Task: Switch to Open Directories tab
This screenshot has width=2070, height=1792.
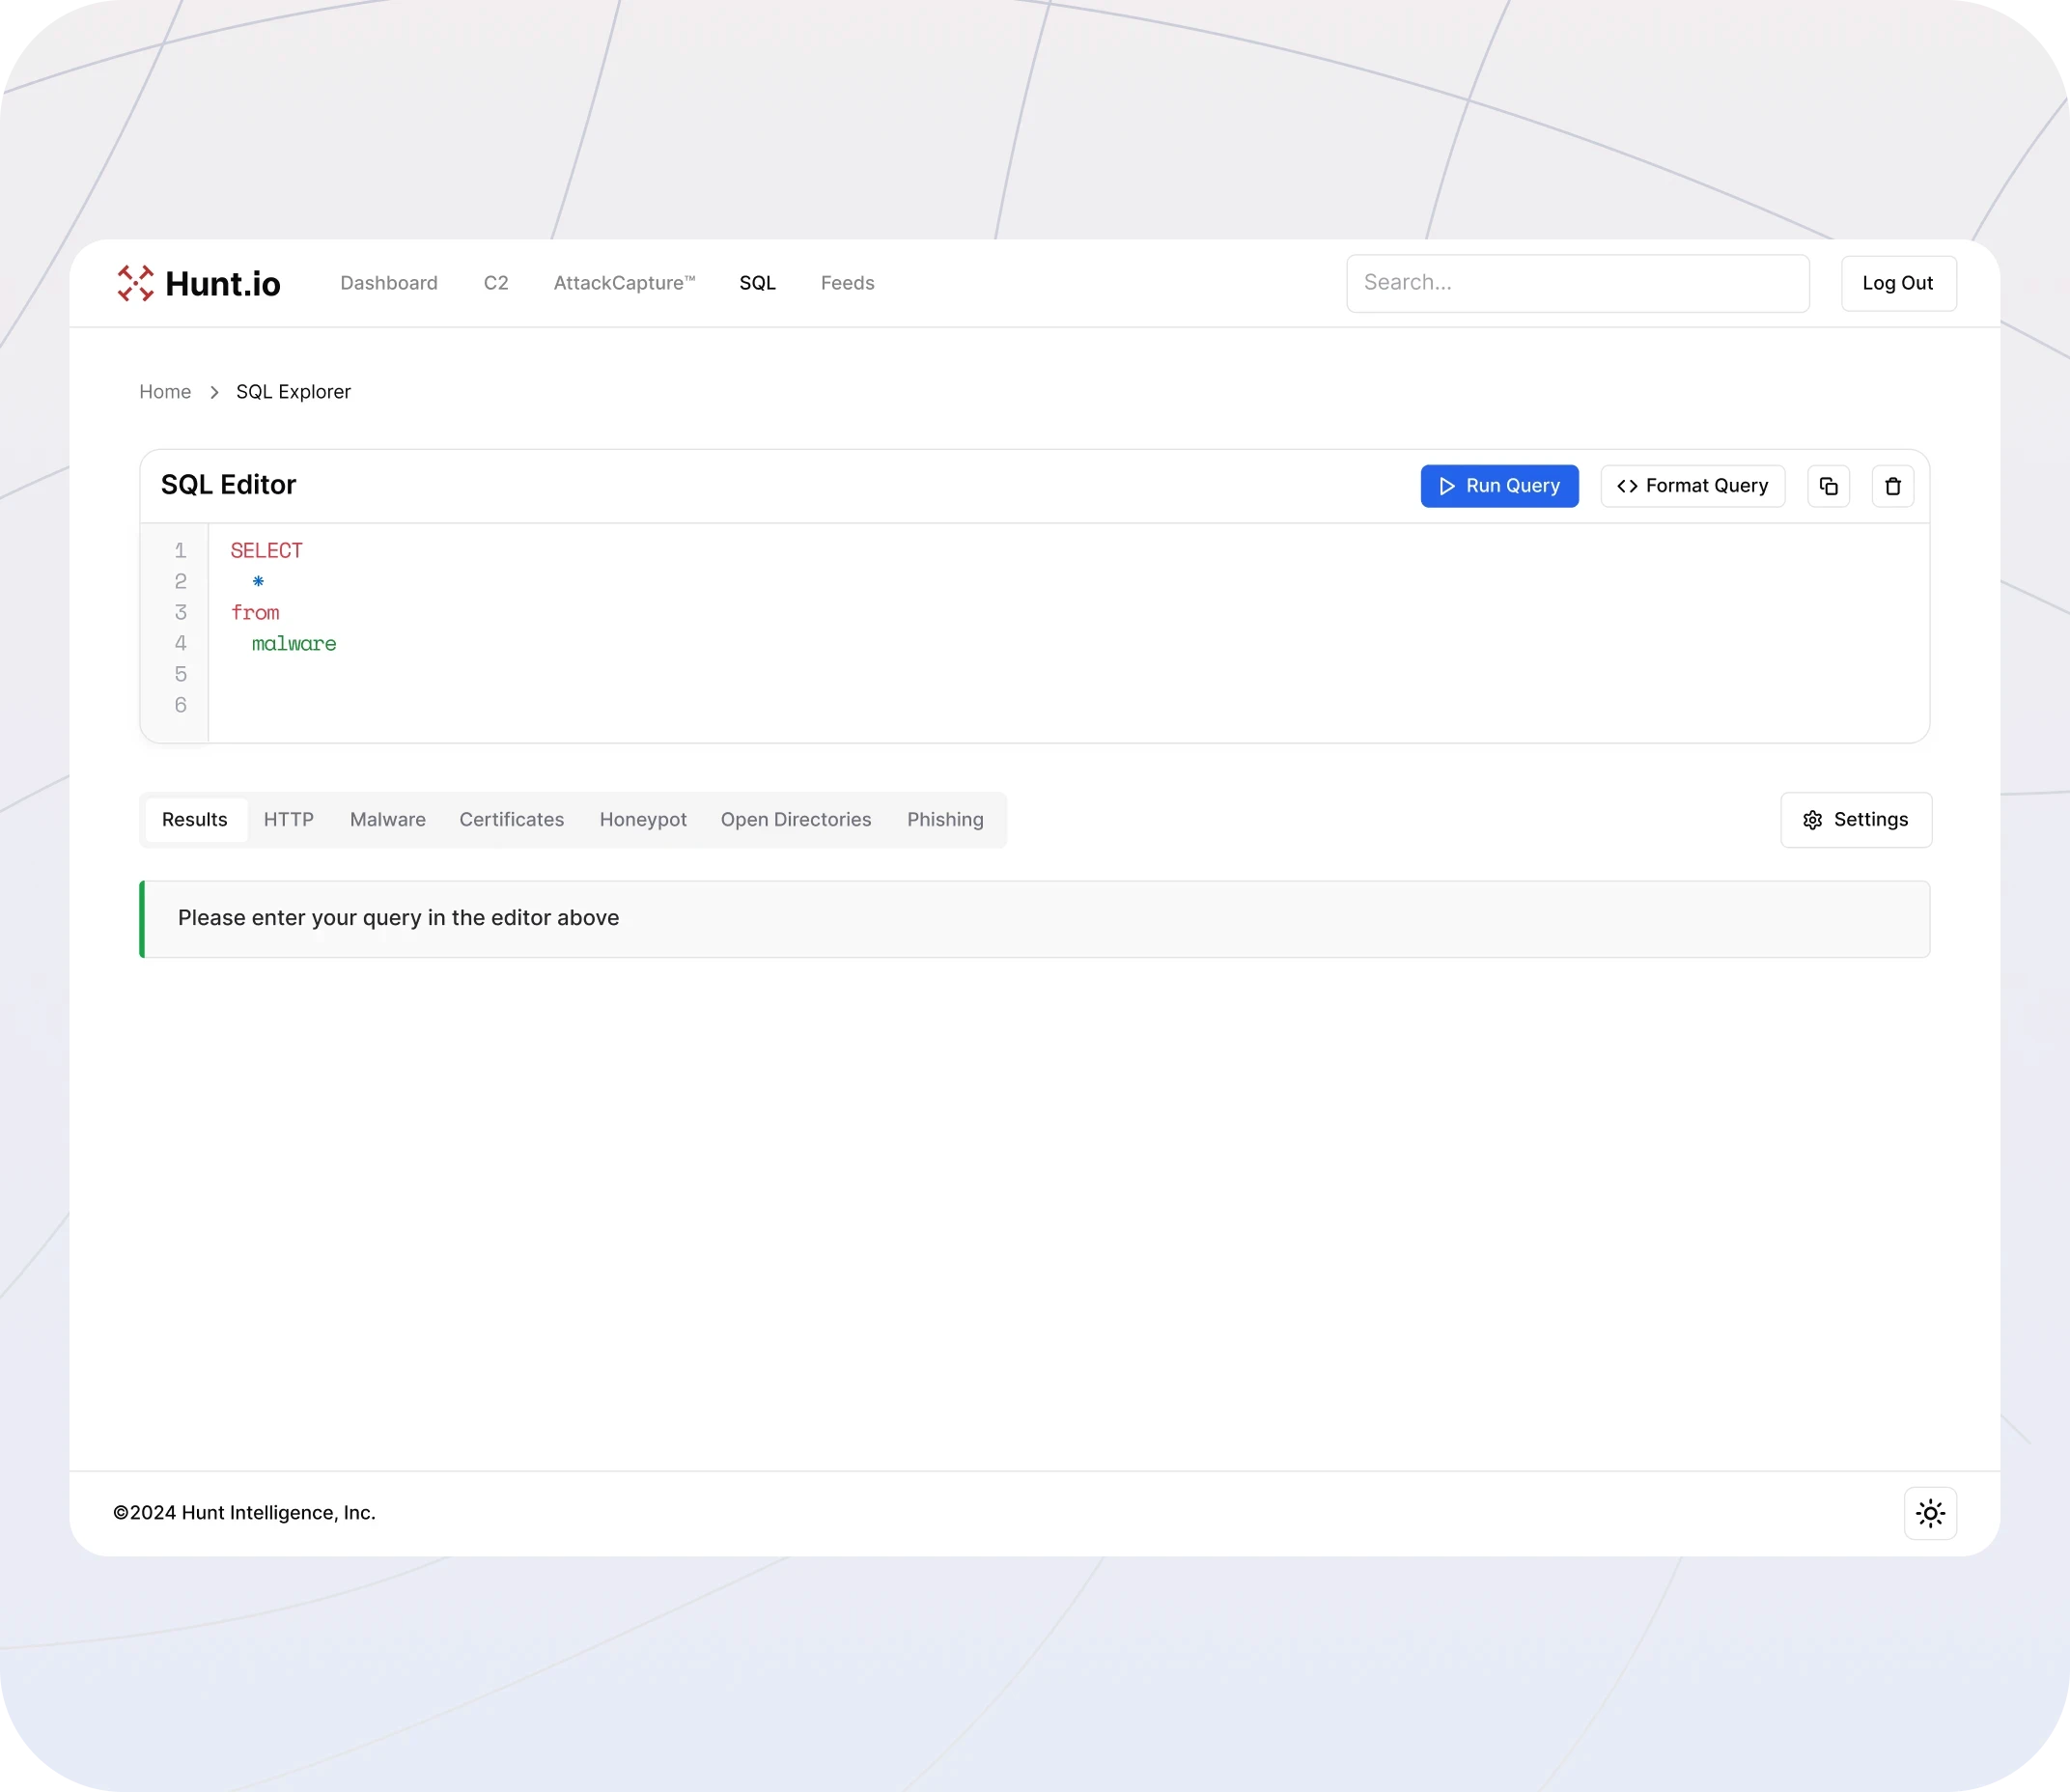Action: point(796,820)
